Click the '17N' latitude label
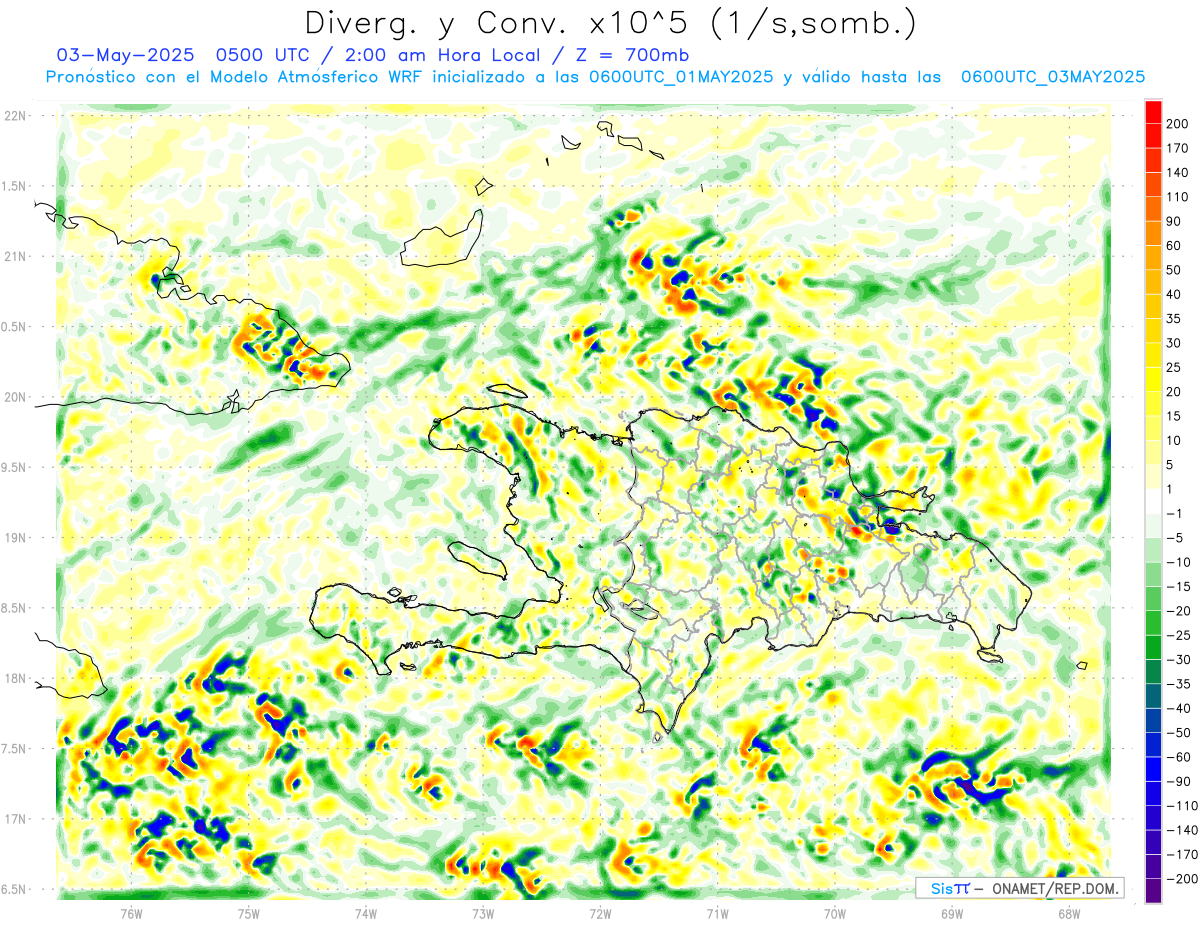Viewport: 1200px width, 927px height. pos(16,819)
